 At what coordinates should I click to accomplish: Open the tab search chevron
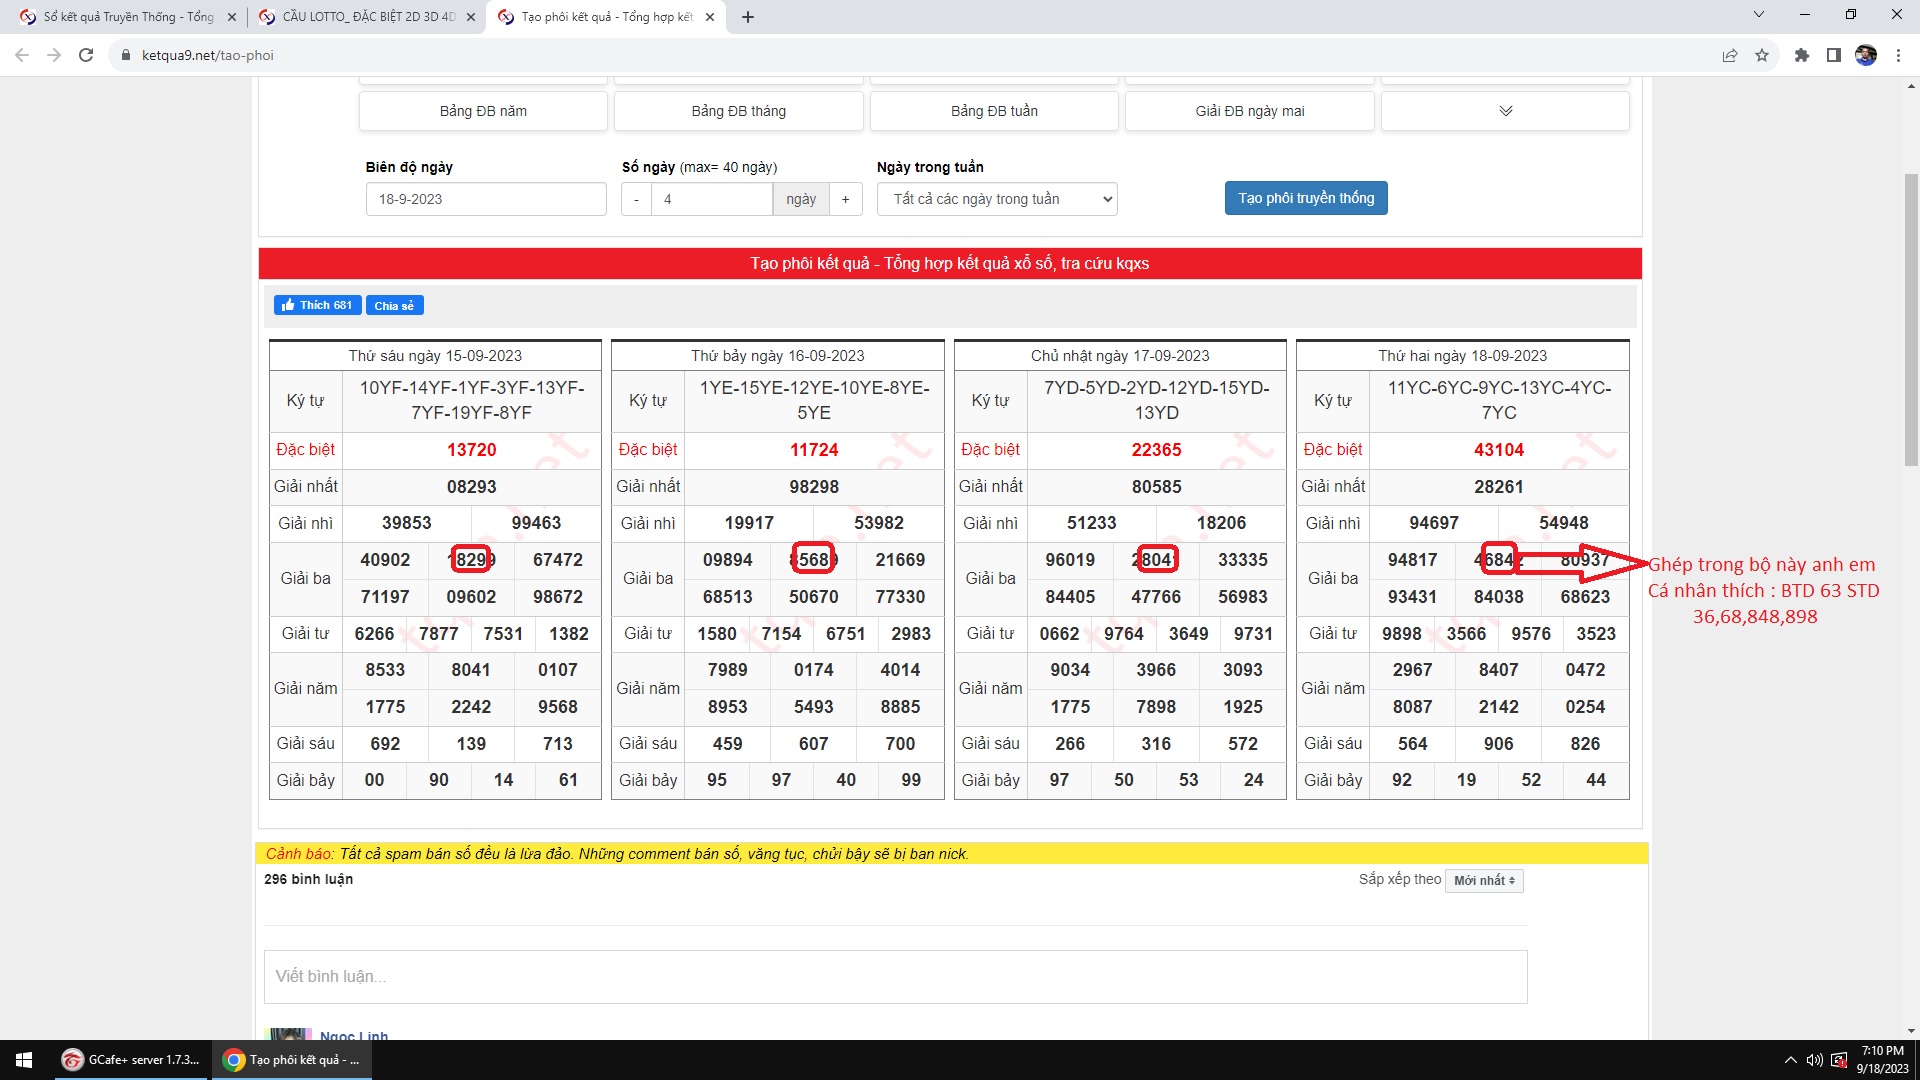click(1759, 15)
